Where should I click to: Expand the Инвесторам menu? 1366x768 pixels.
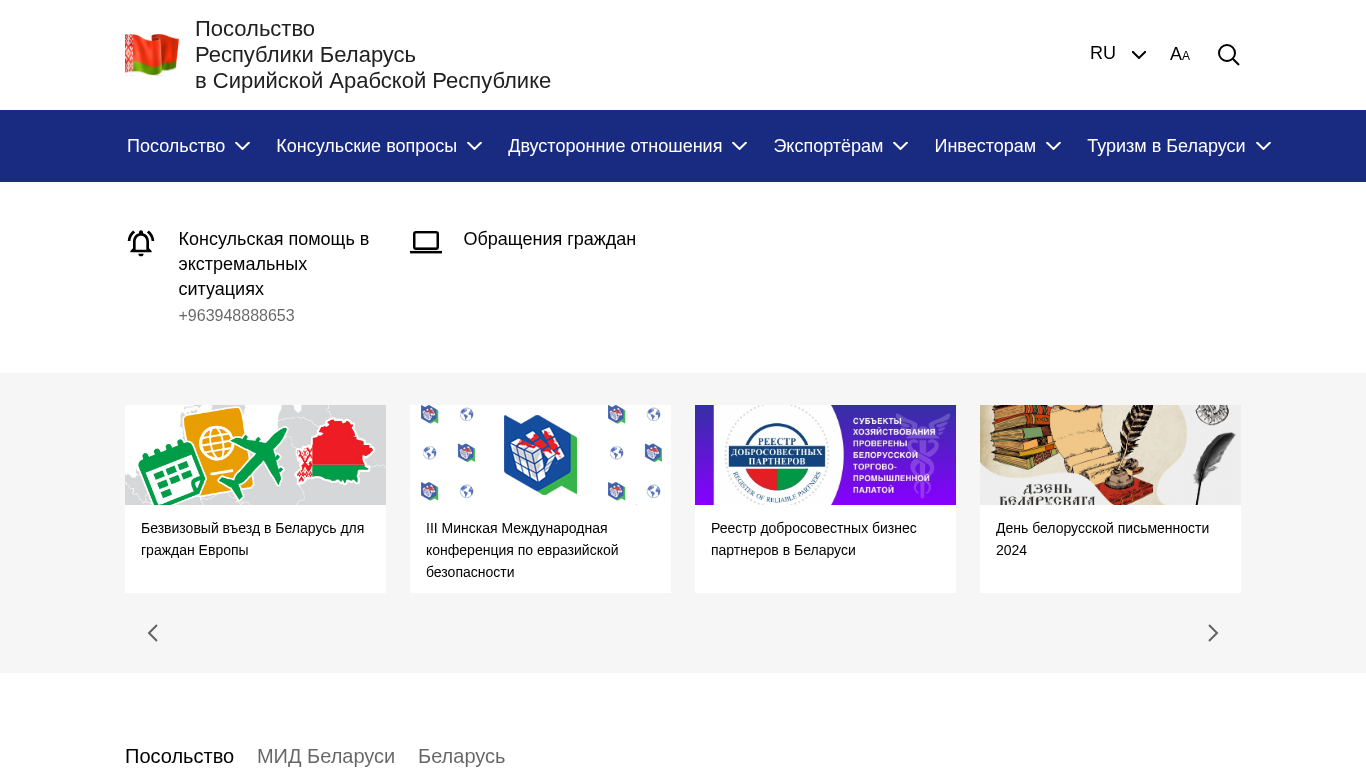coord(998,146)
